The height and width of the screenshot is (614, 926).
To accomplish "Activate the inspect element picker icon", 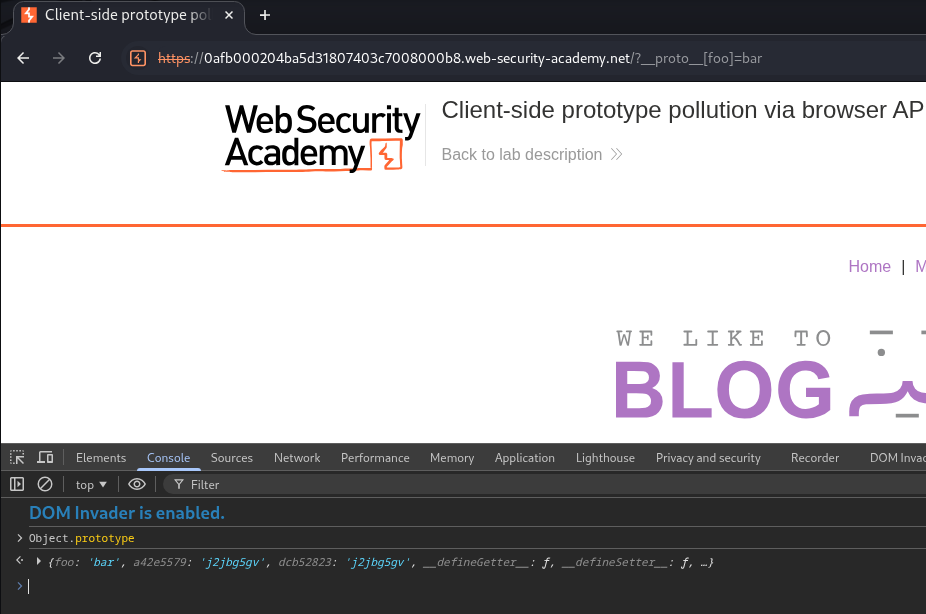I will 17,458.
